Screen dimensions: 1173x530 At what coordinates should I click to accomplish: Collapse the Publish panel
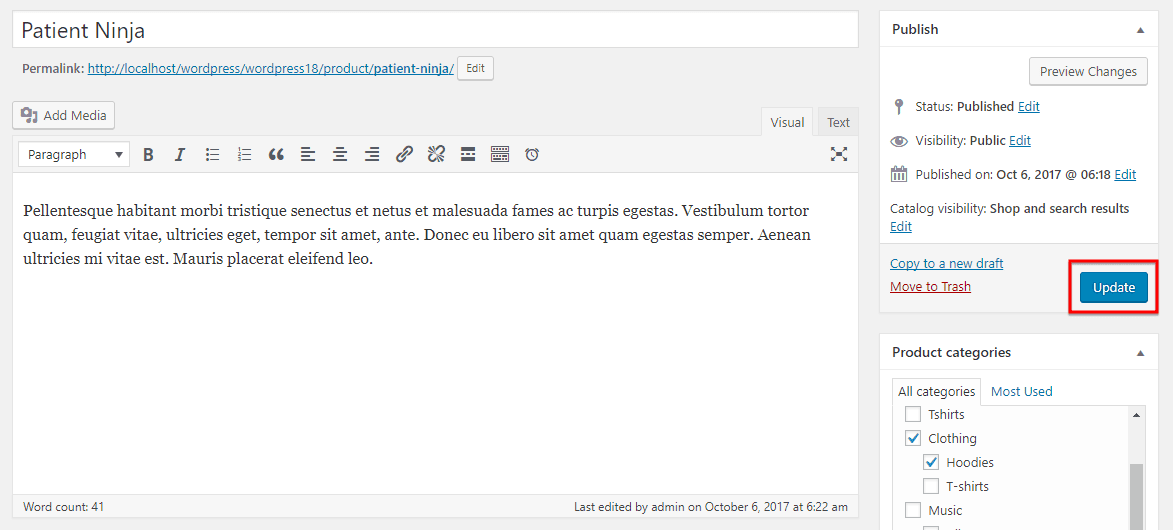coord(1140,30)
